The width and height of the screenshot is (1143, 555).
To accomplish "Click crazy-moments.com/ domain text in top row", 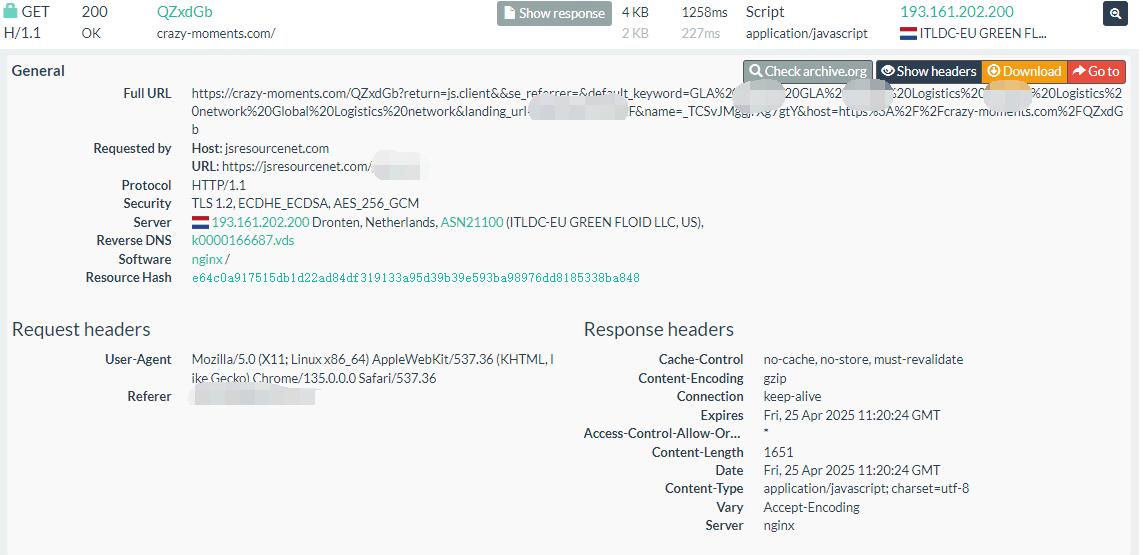I will [216, 34].
